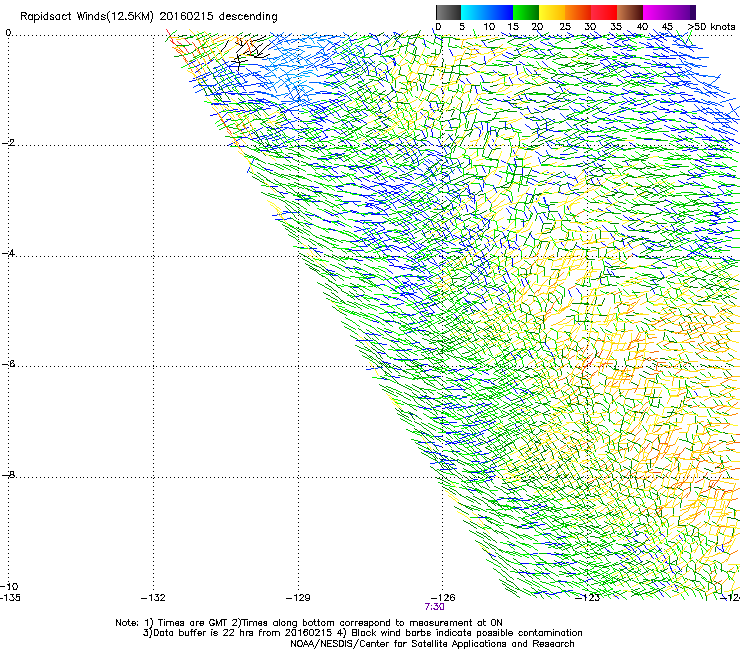
Task: Click the green 15-20 knots color swatch
Action: [526, 12]
